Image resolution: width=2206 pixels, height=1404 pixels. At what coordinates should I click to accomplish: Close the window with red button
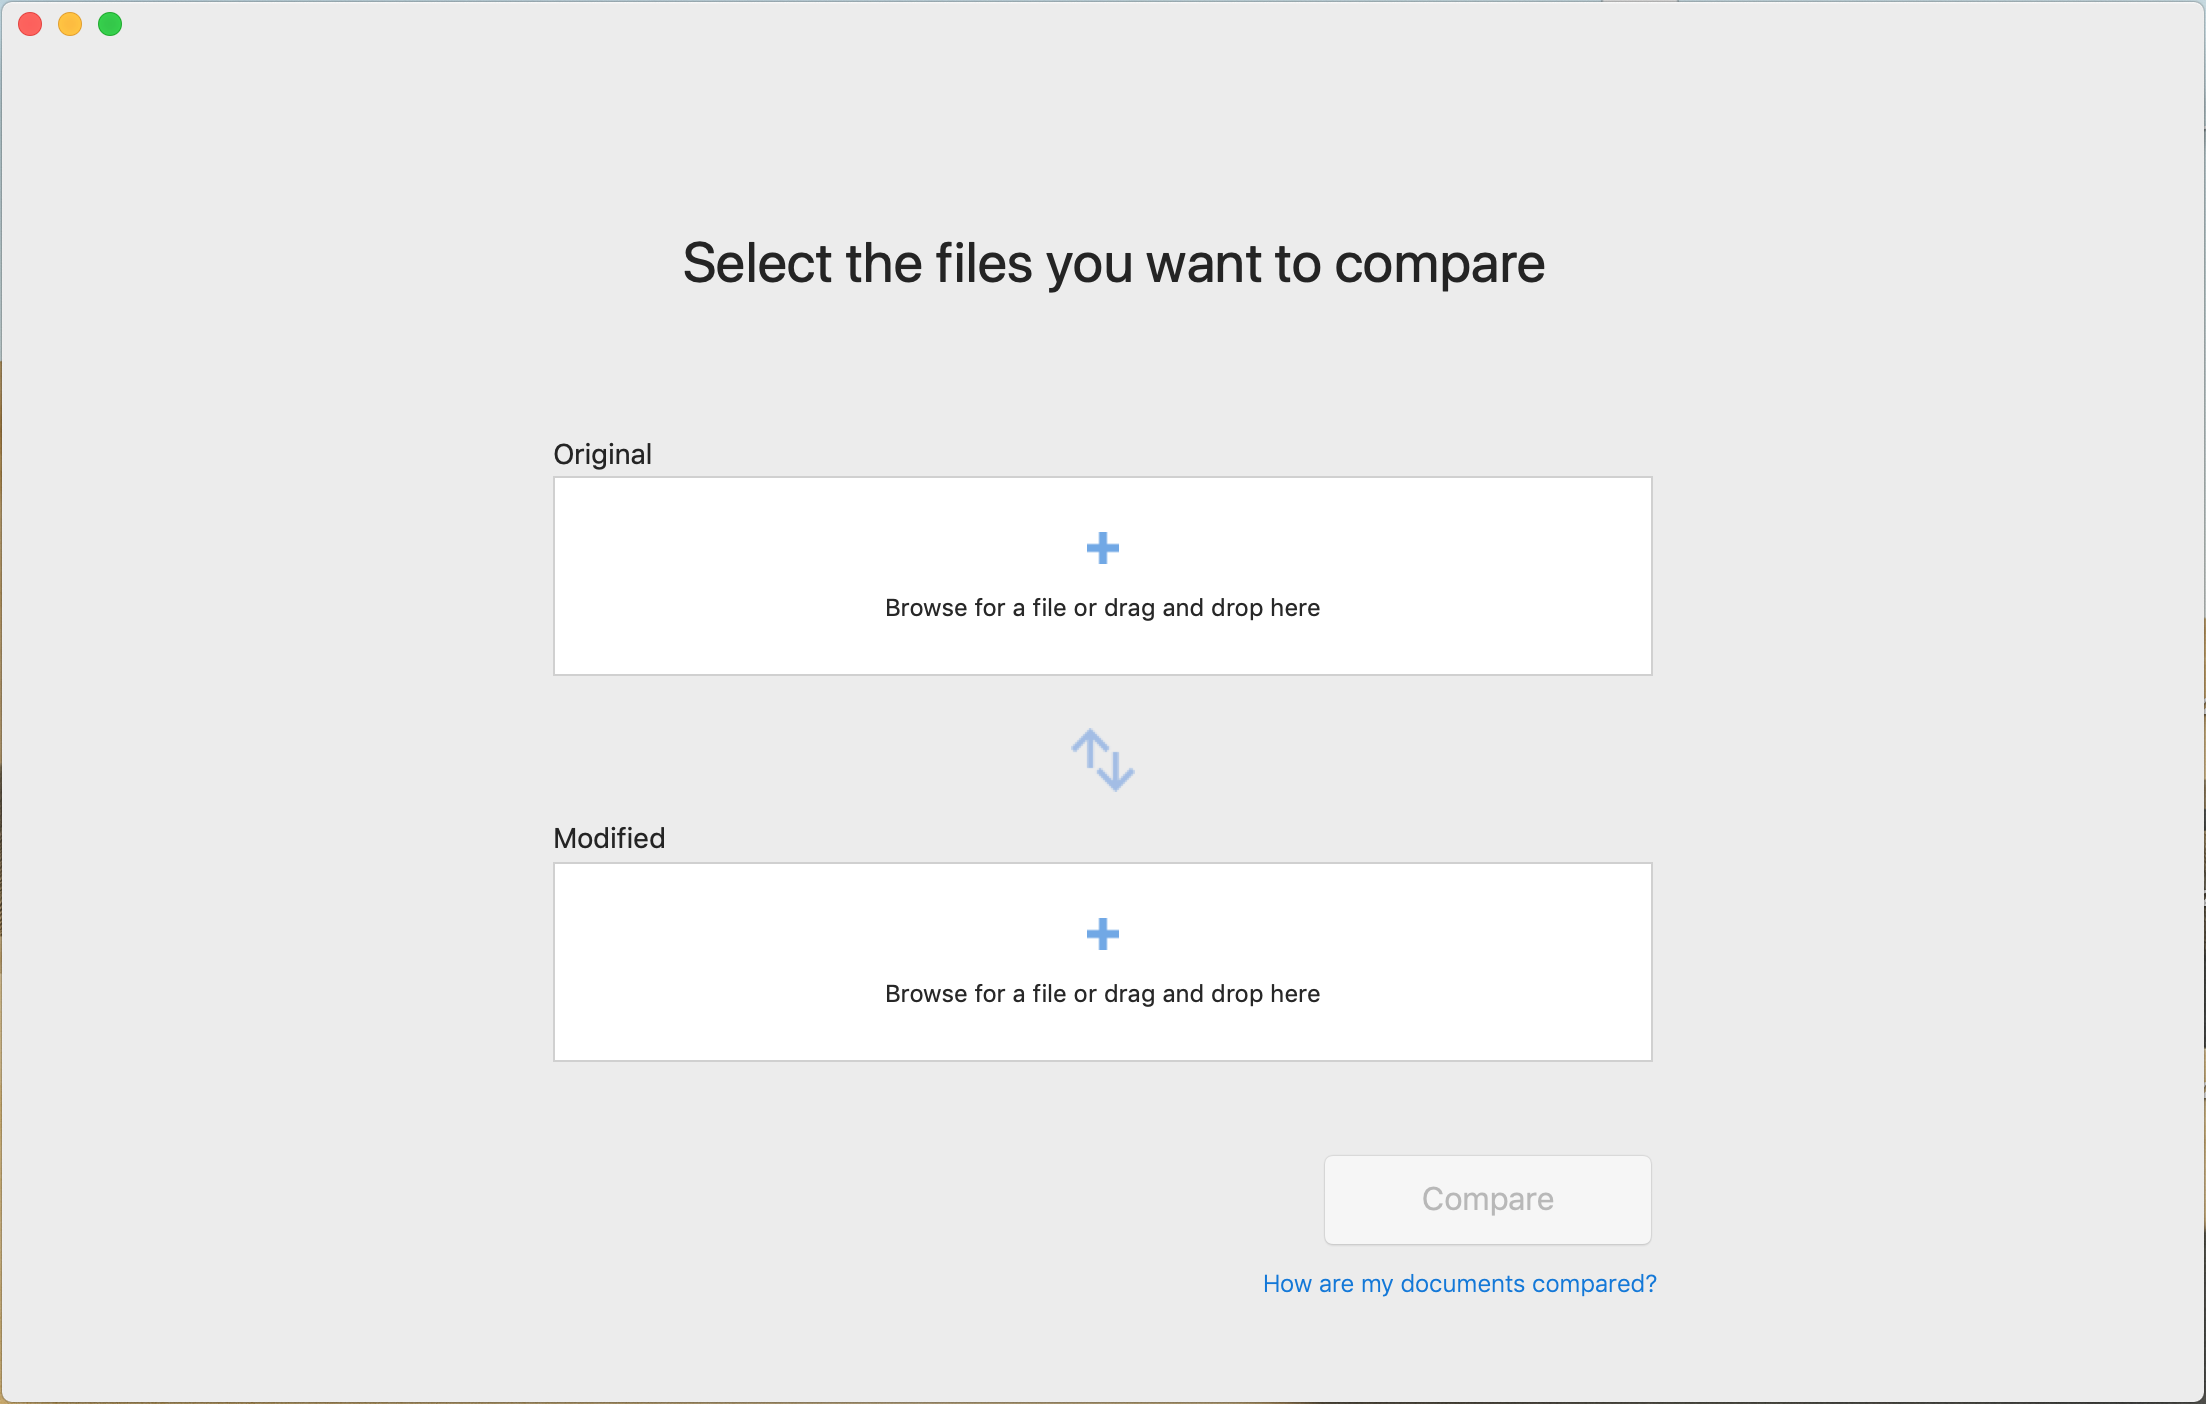(x=30, y=24)
